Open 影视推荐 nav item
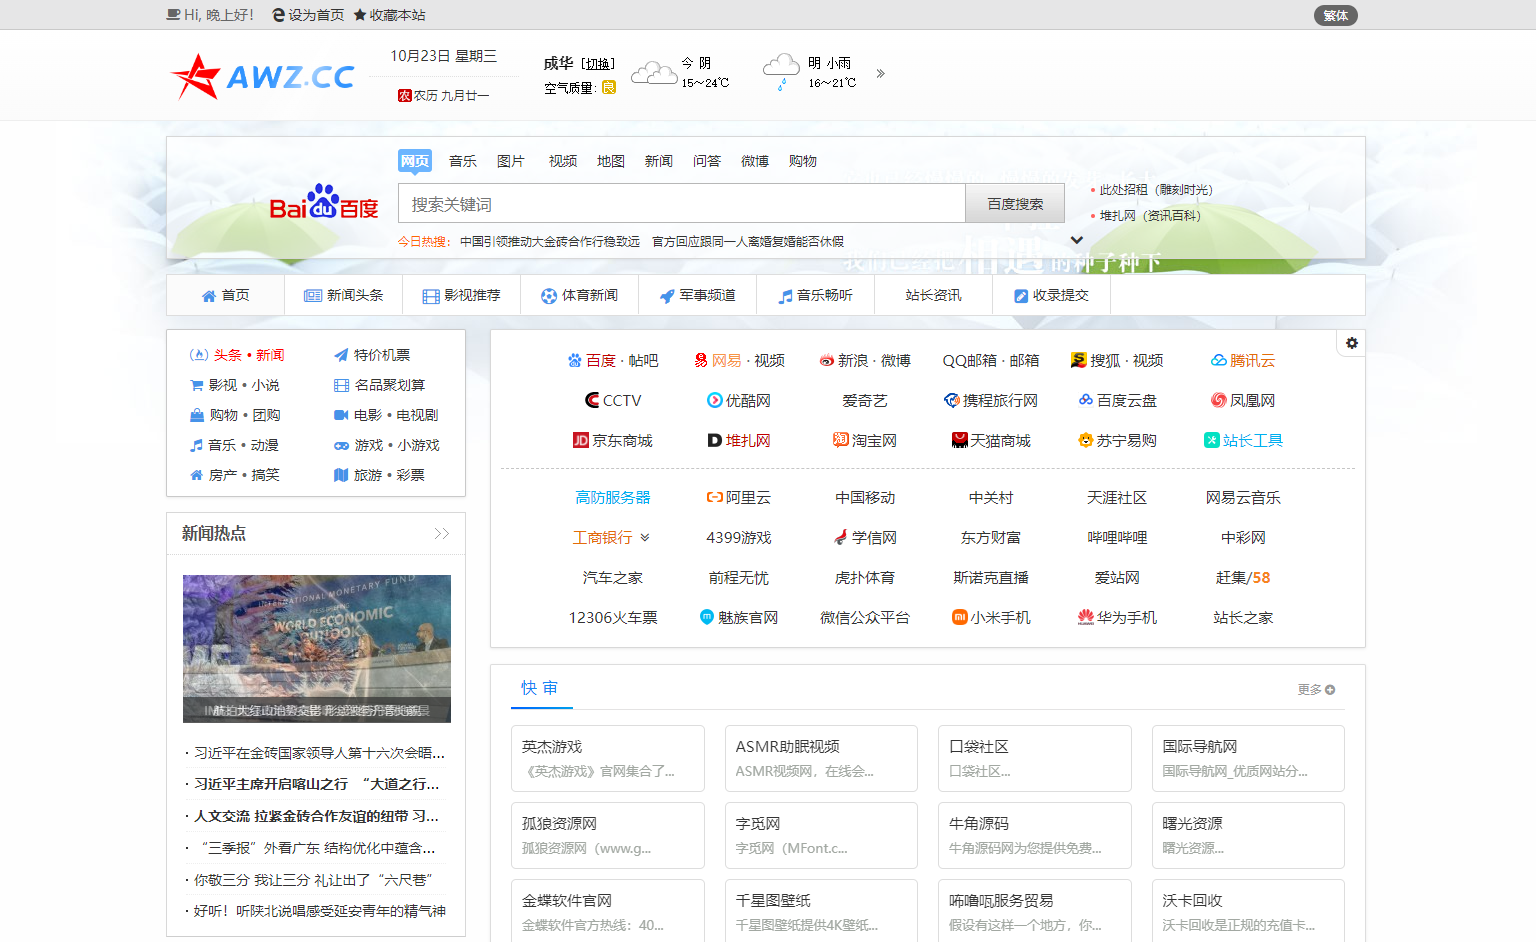 462,295
